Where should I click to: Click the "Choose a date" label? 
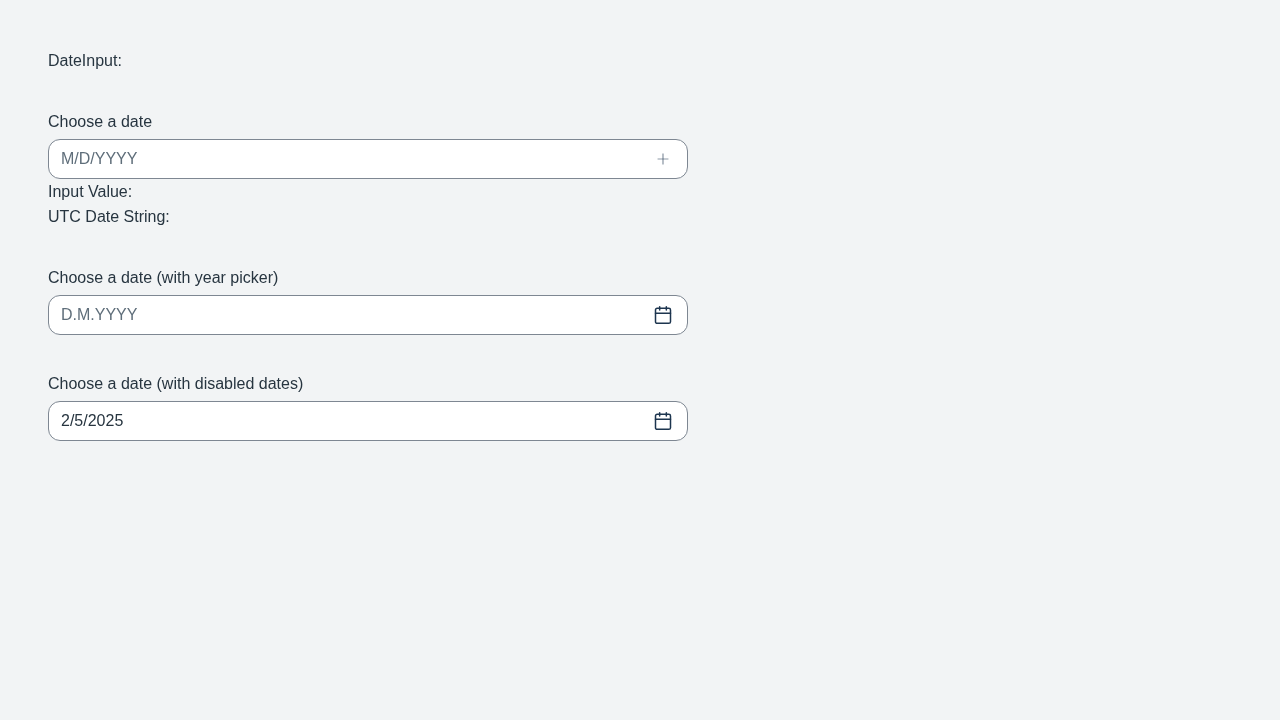[100, 122]
